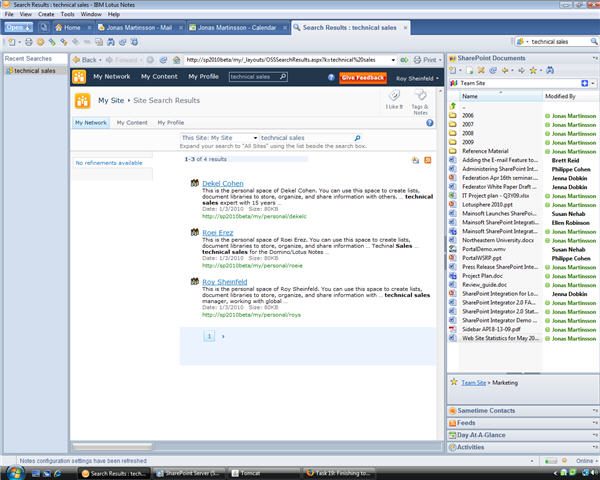The height and width of the screenshot is (480, 600).
Task: Click the navbar search magnifier icon
Action: point(283,77)
